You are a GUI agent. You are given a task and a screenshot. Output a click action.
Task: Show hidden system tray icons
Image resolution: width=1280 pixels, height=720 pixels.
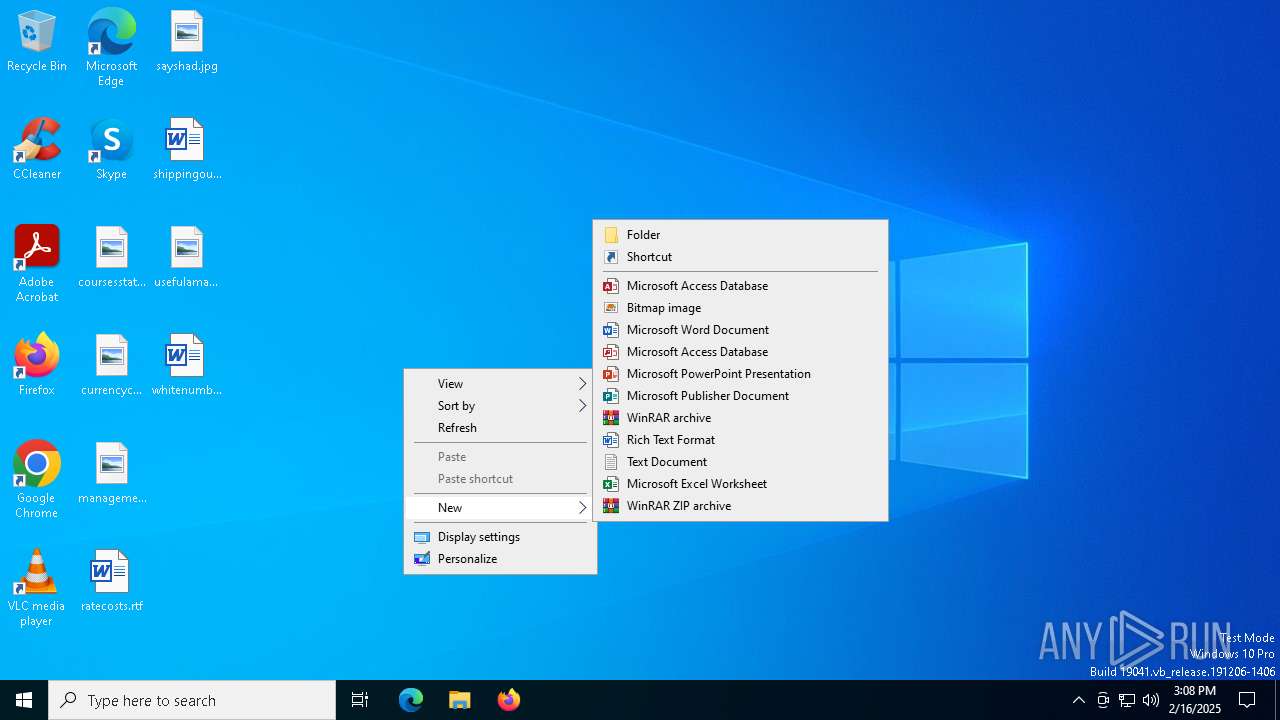coord(1078,700)
